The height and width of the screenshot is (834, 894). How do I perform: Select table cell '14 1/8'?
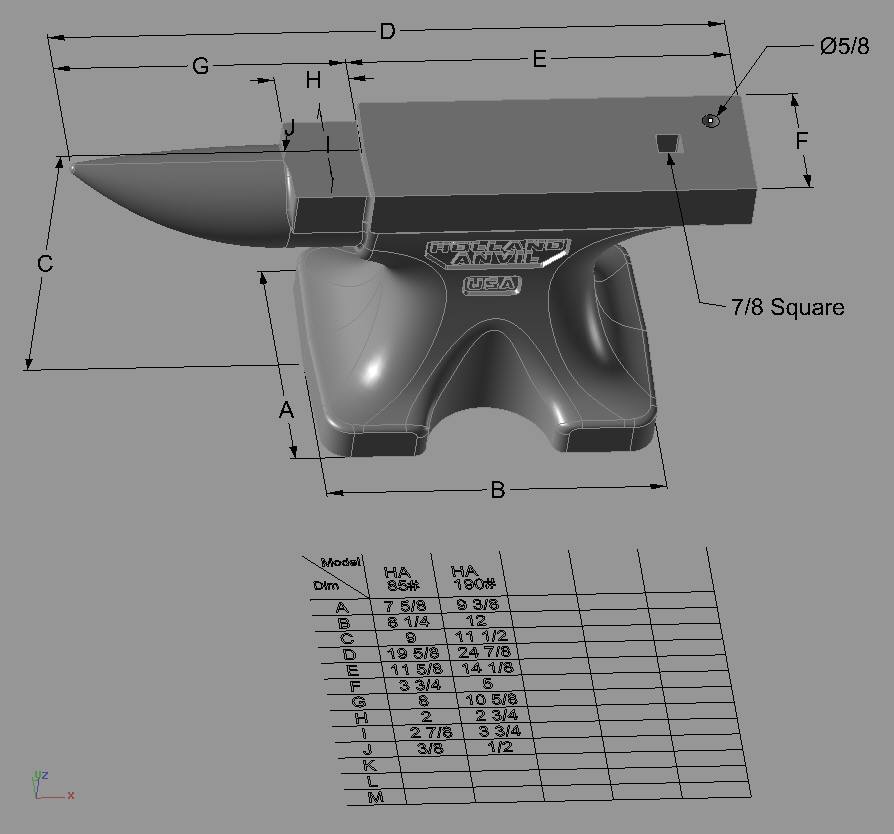[x=487, y=668]
